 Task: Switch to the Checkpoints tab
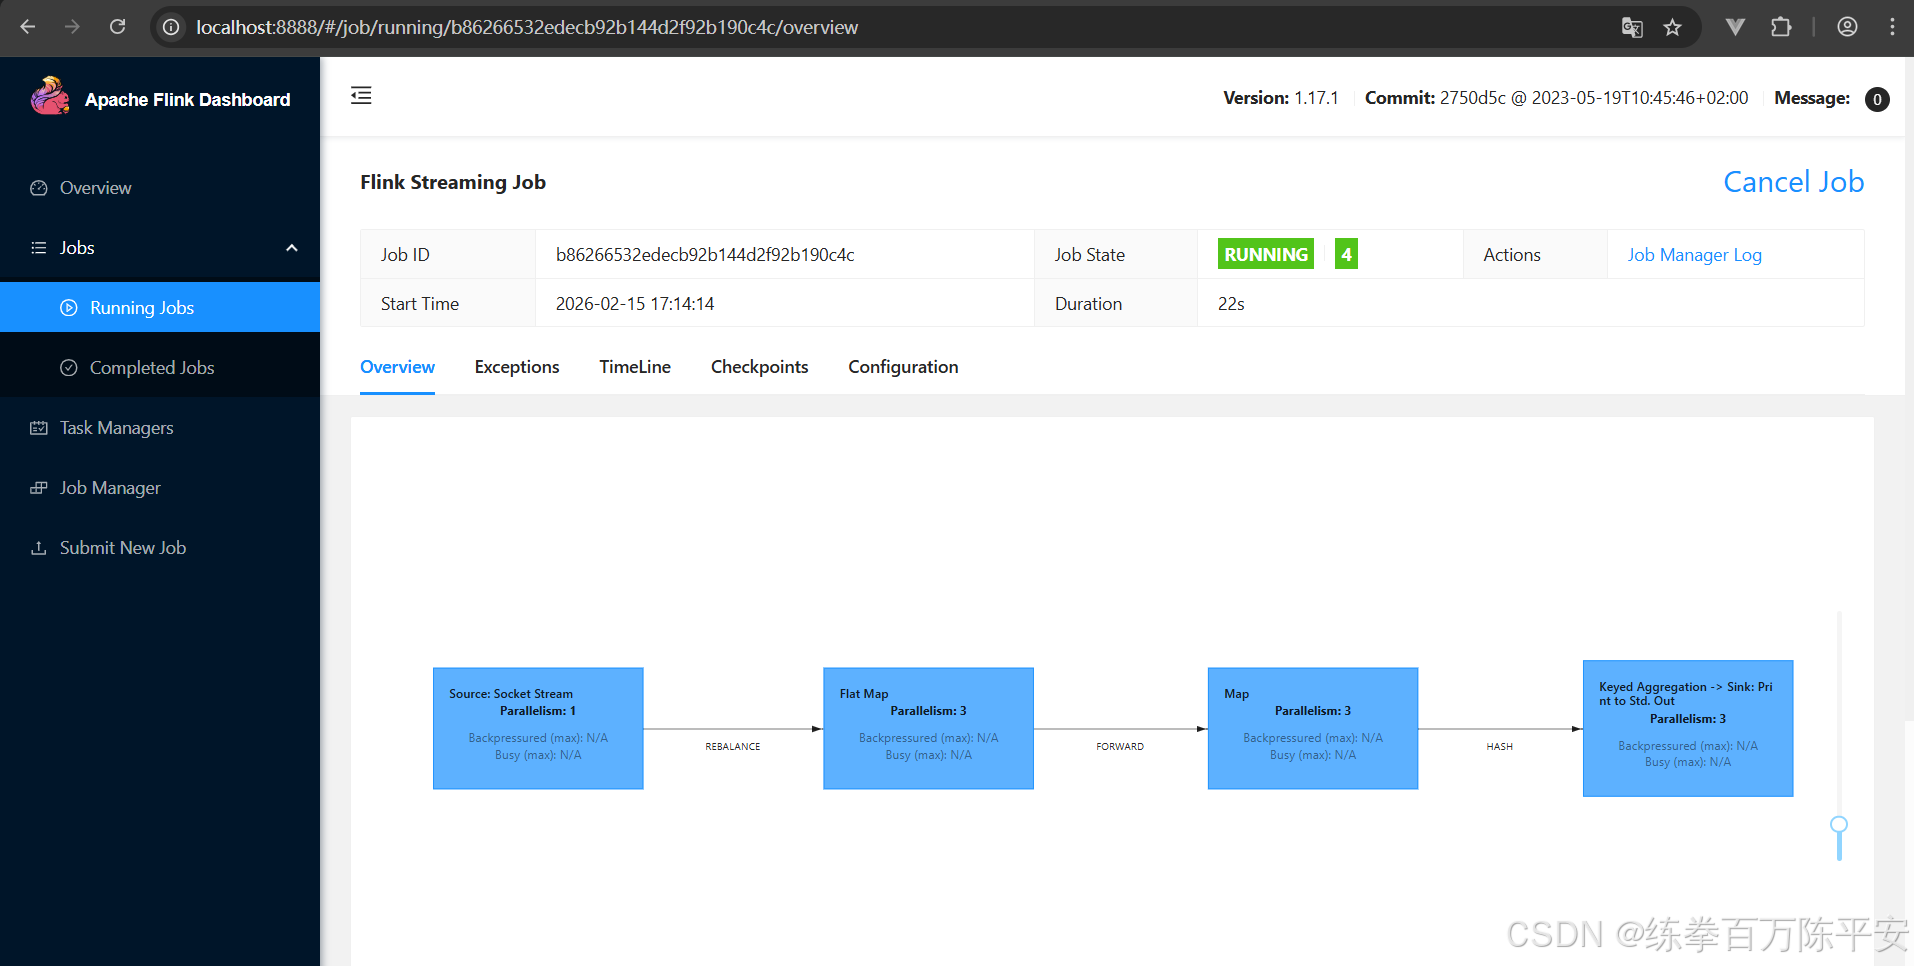click(759, 367)
